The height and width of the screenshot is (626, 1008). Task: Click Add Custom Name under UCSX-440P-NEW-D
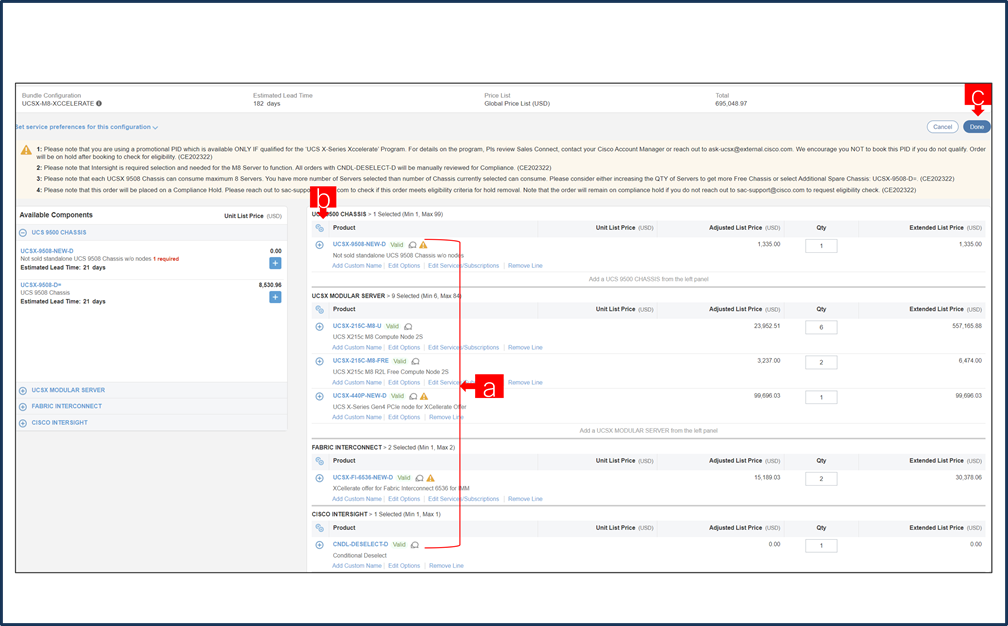click(357, 417)
